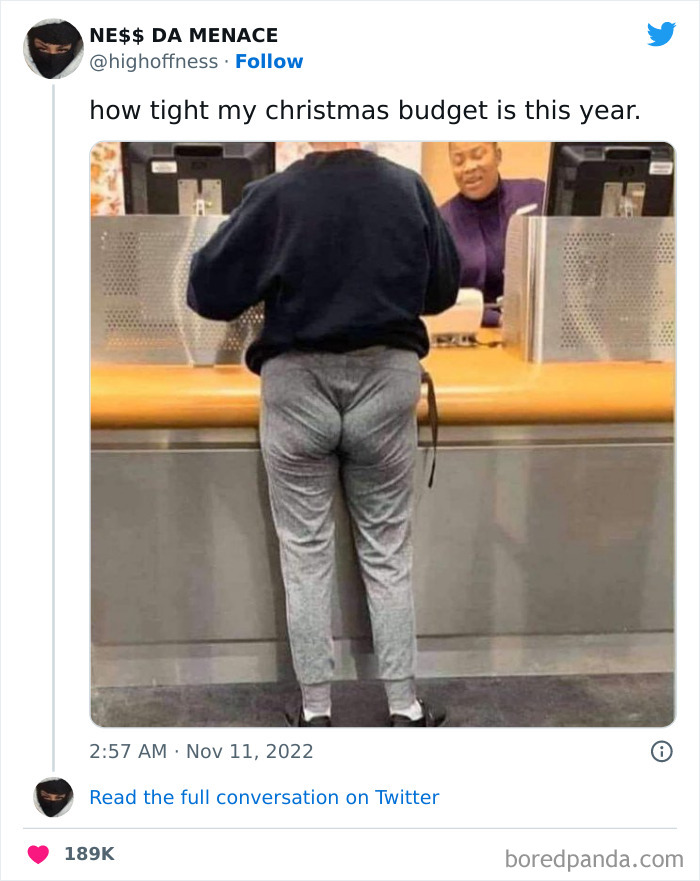Image resolution: width=700 pixels, height=881 pixels.
Task: Click the small avatar beside the conversation link
Action: click(x=53, y=798)
